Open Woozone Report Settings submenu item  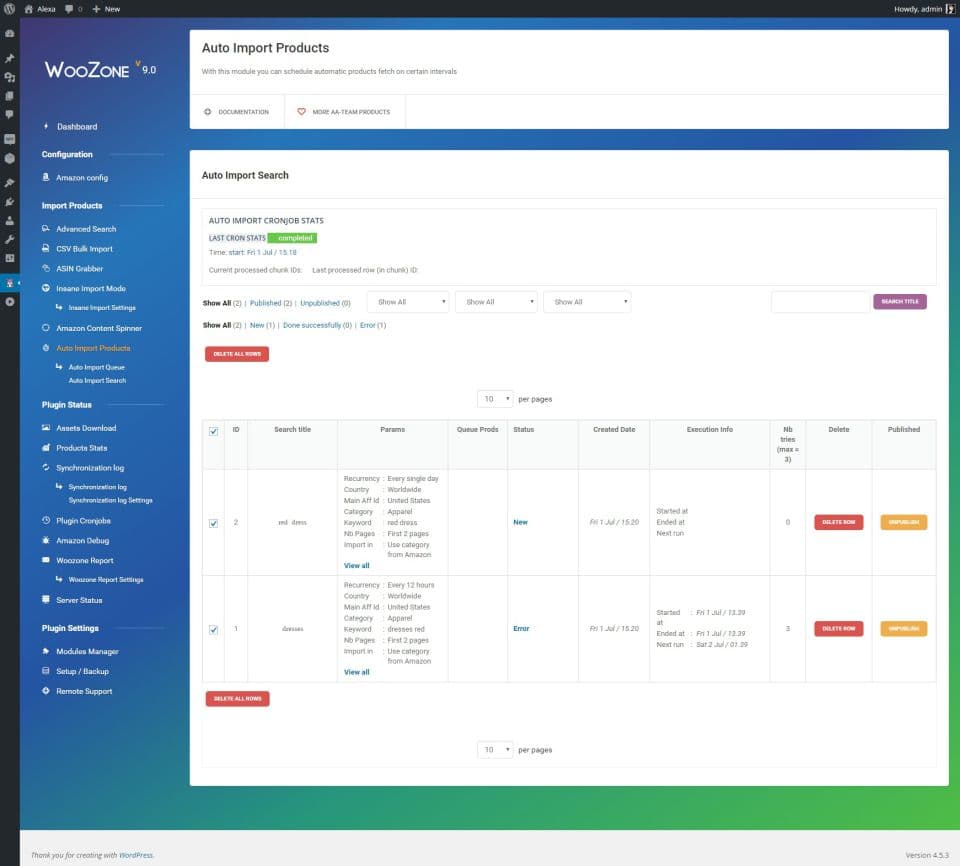(106, 579)
